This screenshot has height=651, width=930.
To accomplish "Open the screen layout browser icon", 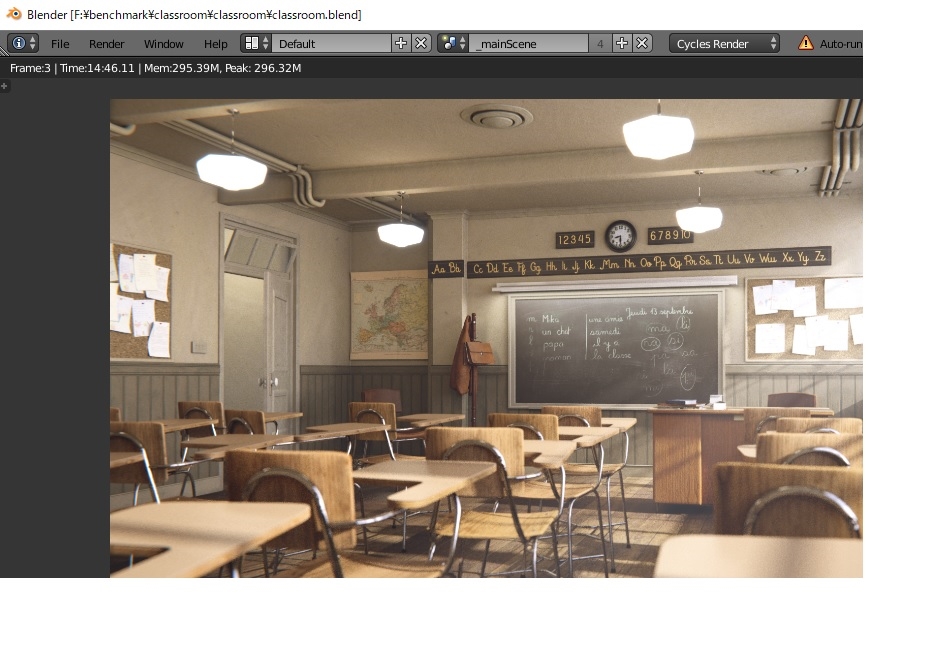I will click(x=256, y=43).
